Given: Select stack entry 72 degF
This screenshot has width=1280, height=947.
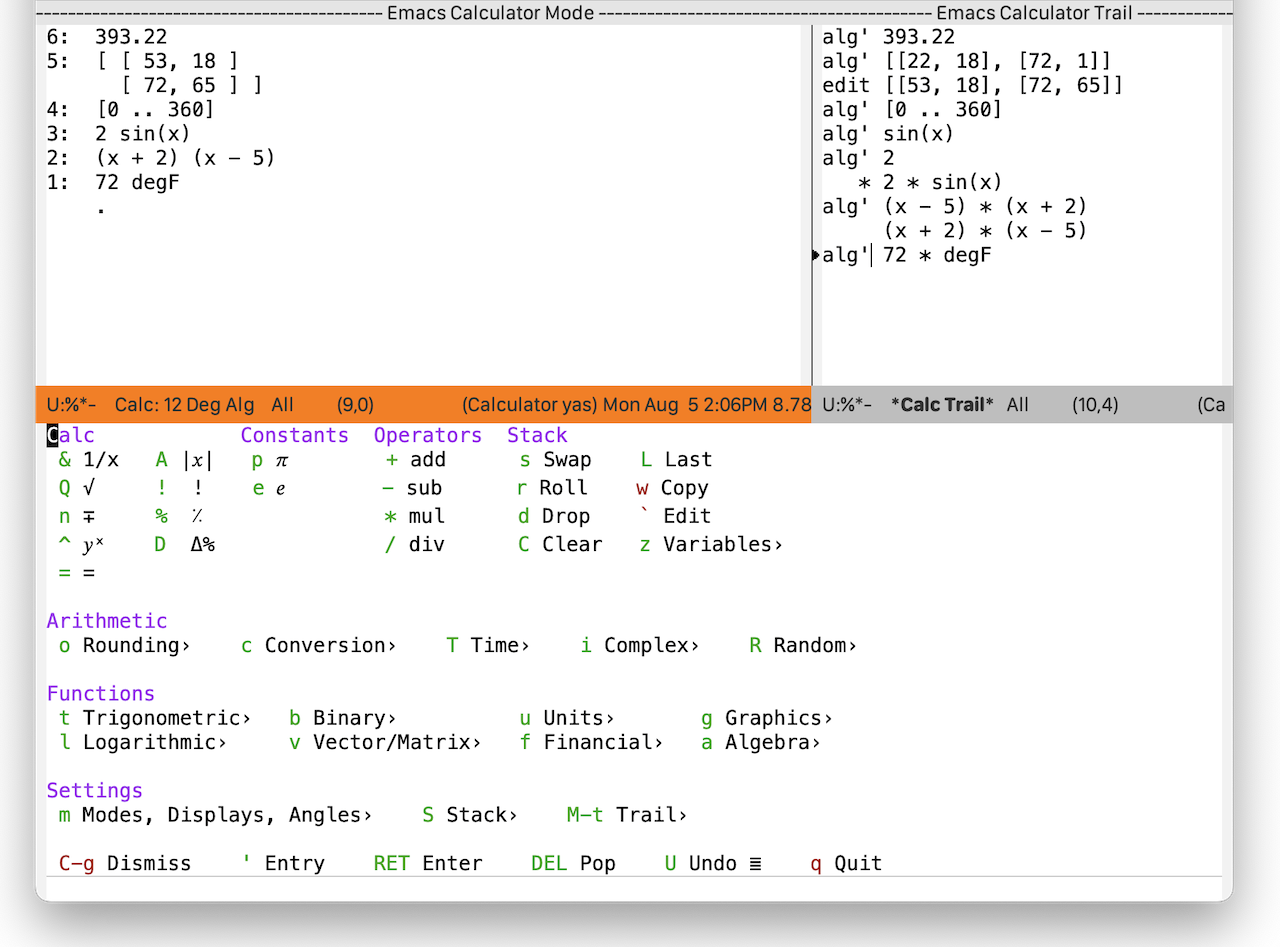Looking at the screenshot, I should tap(137, 182).
